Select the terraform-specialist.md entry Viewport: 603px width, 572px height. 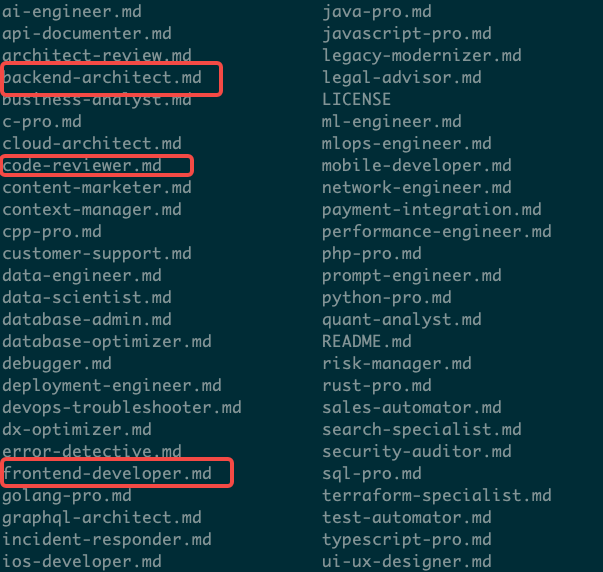[x=437, y=496]
